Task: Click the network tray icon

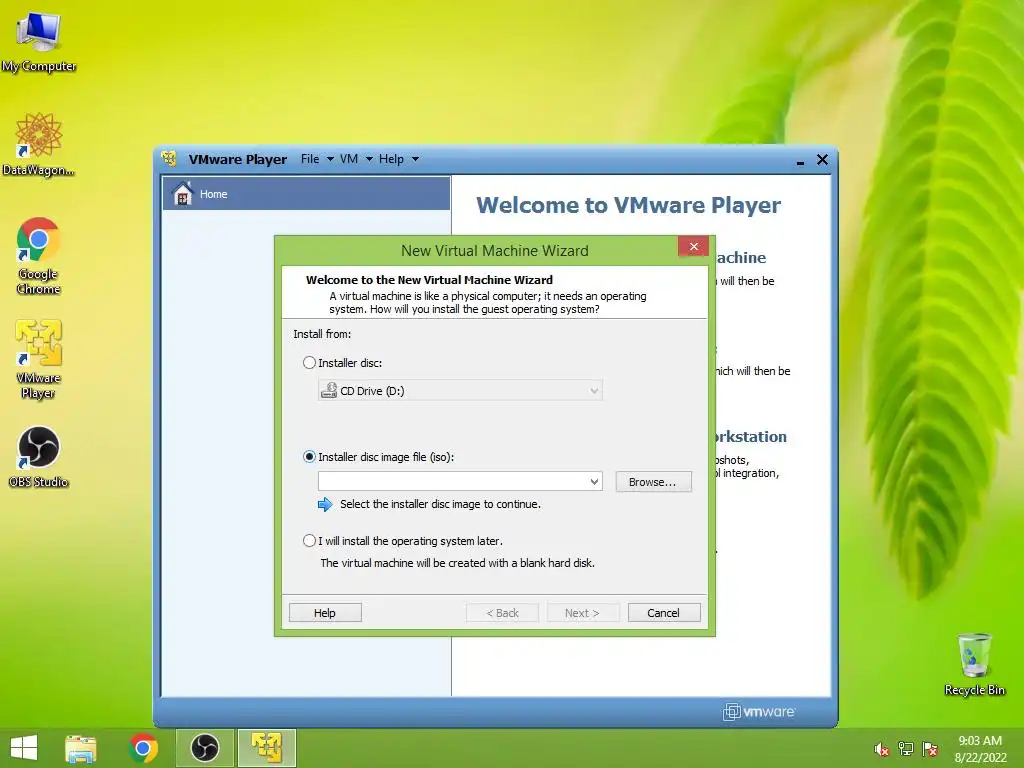Action: coord(906,749)
